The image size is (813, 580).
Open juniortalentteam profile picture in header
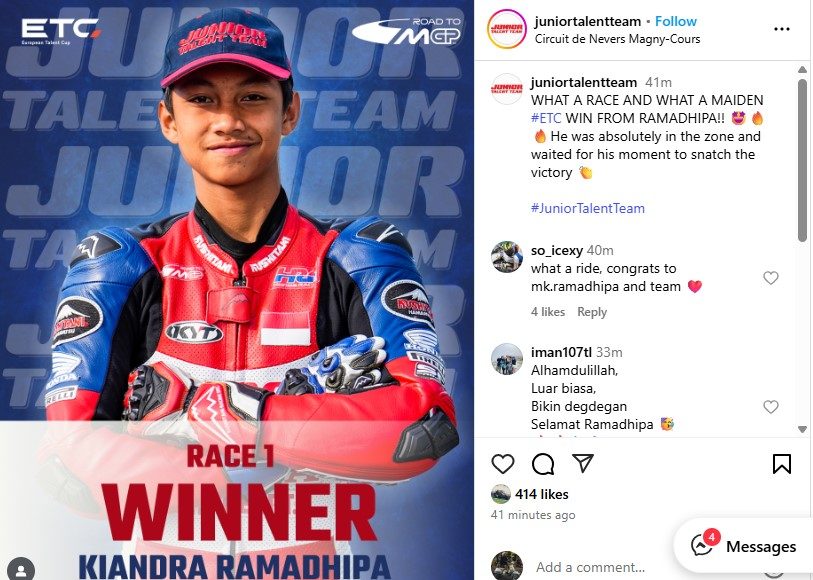507,29
